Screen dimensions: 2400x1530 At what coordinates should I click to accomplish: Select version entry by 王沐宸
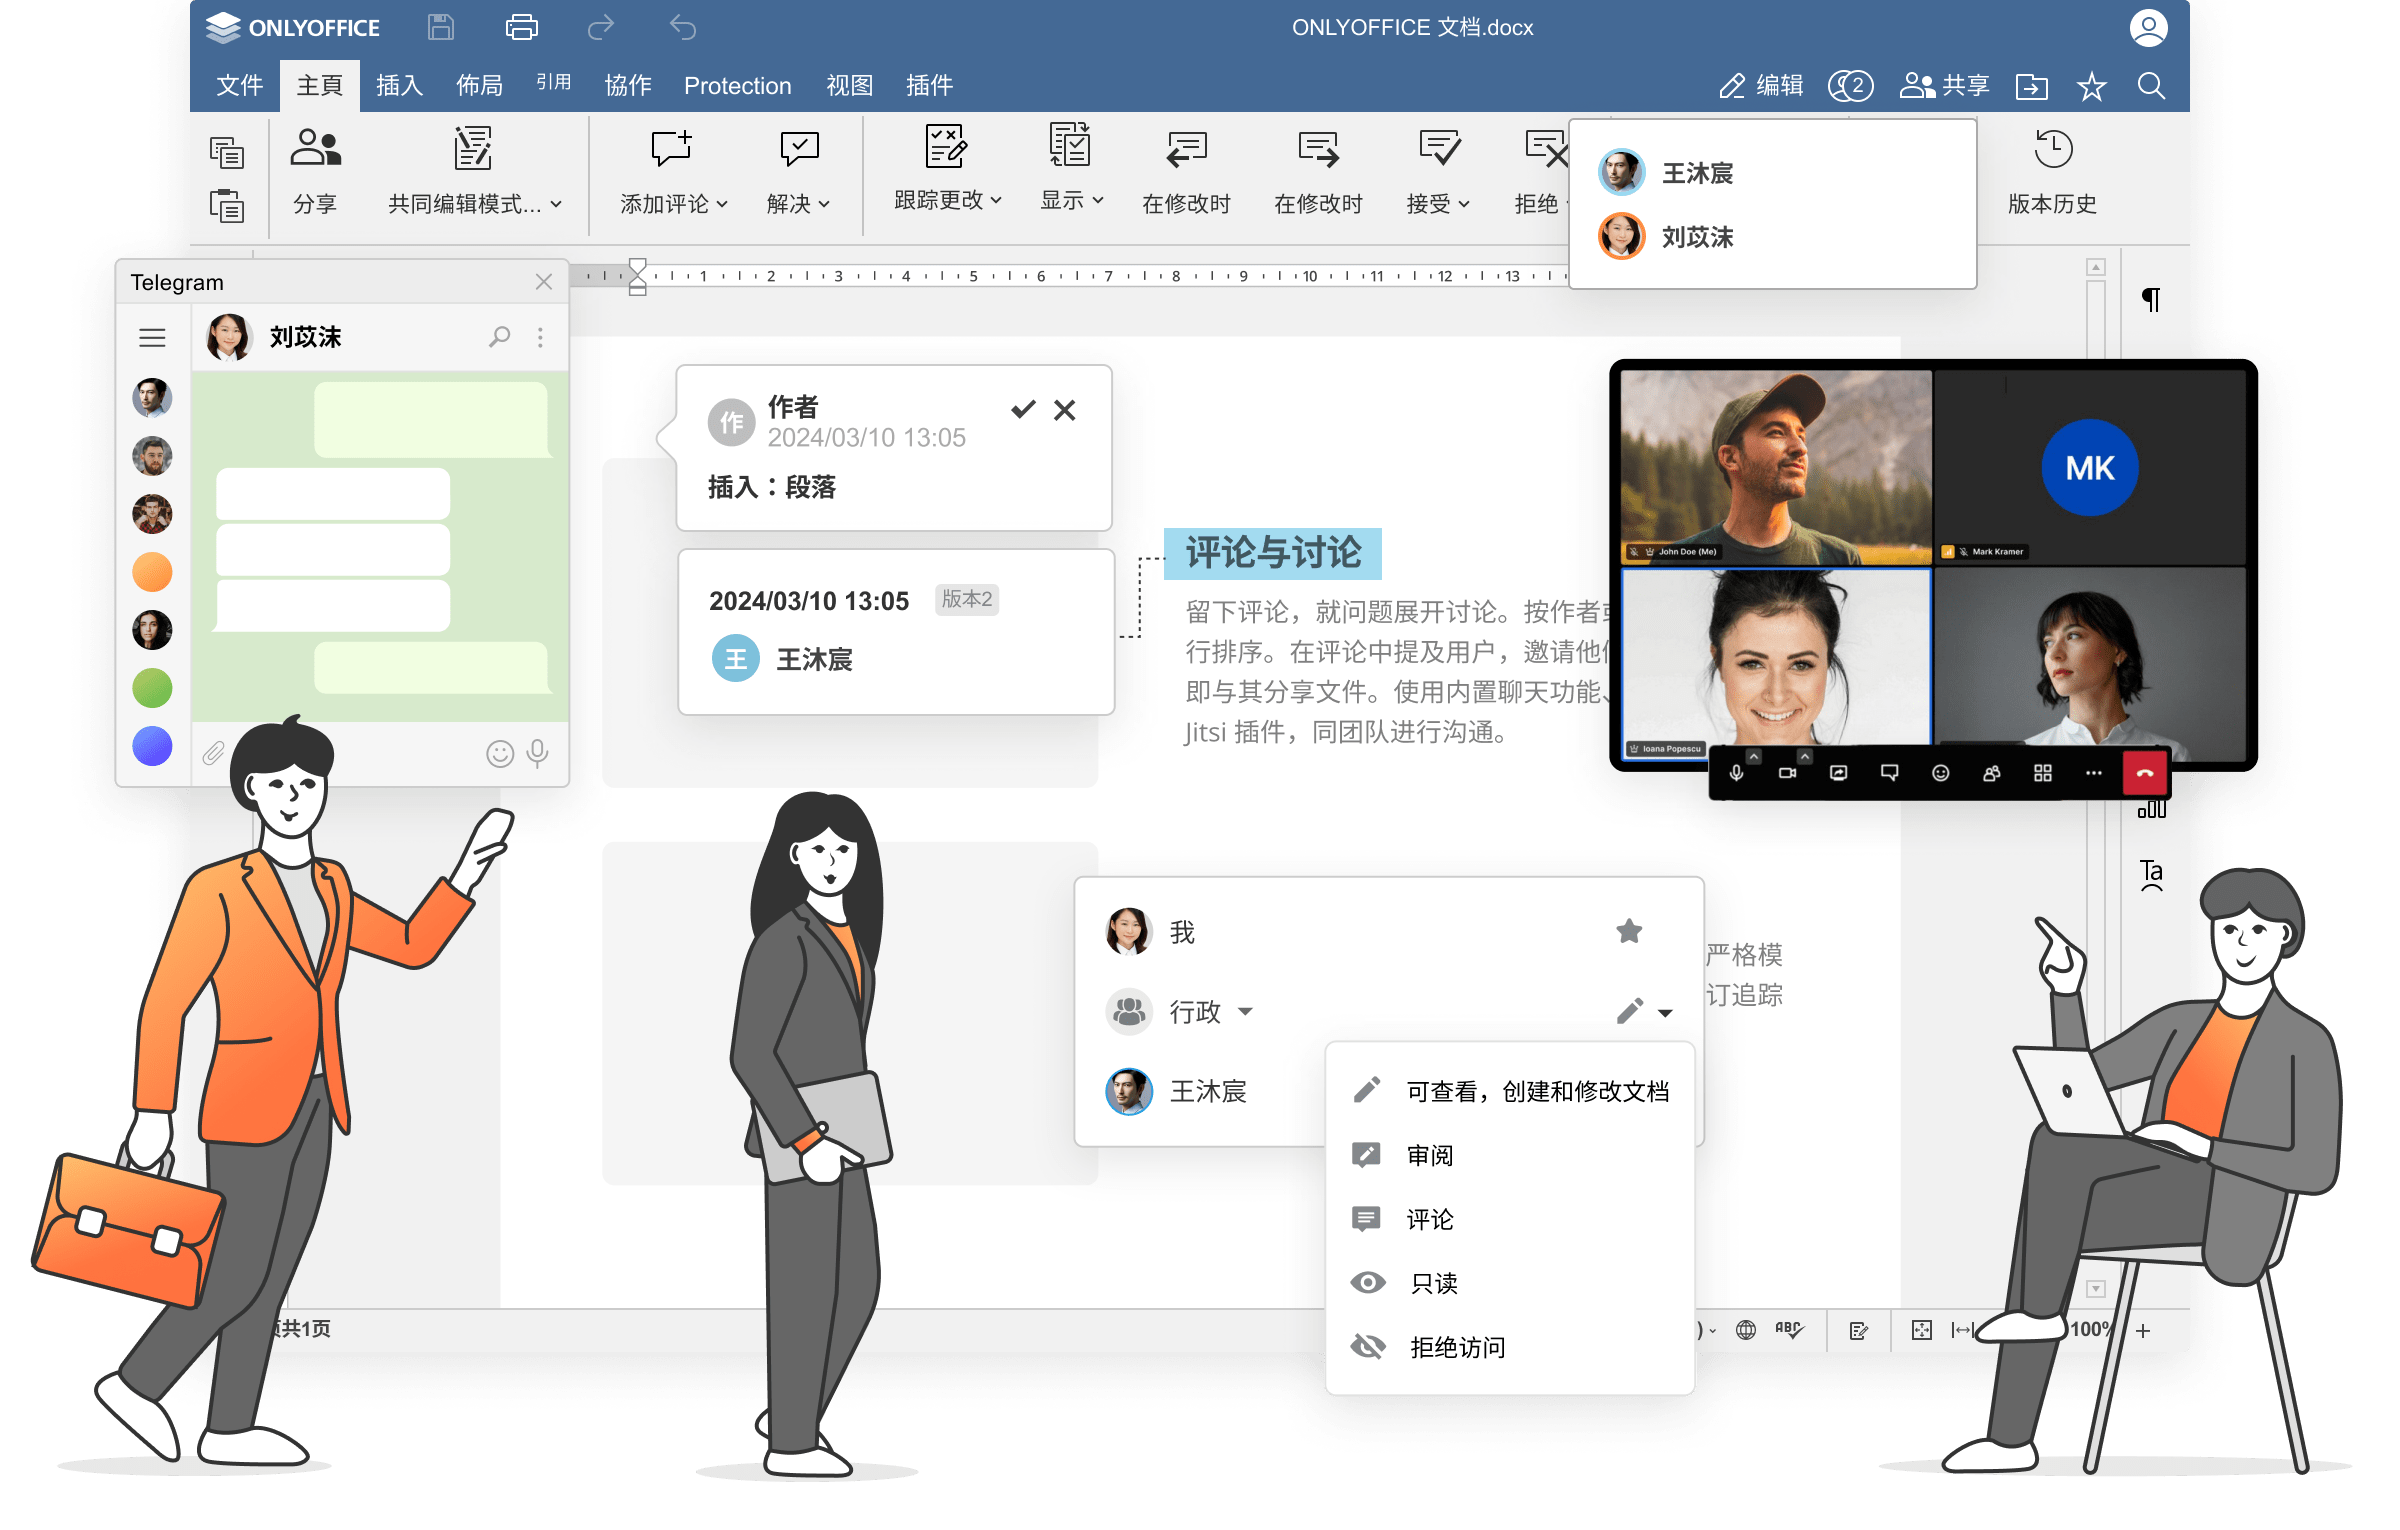click(896, 631)
